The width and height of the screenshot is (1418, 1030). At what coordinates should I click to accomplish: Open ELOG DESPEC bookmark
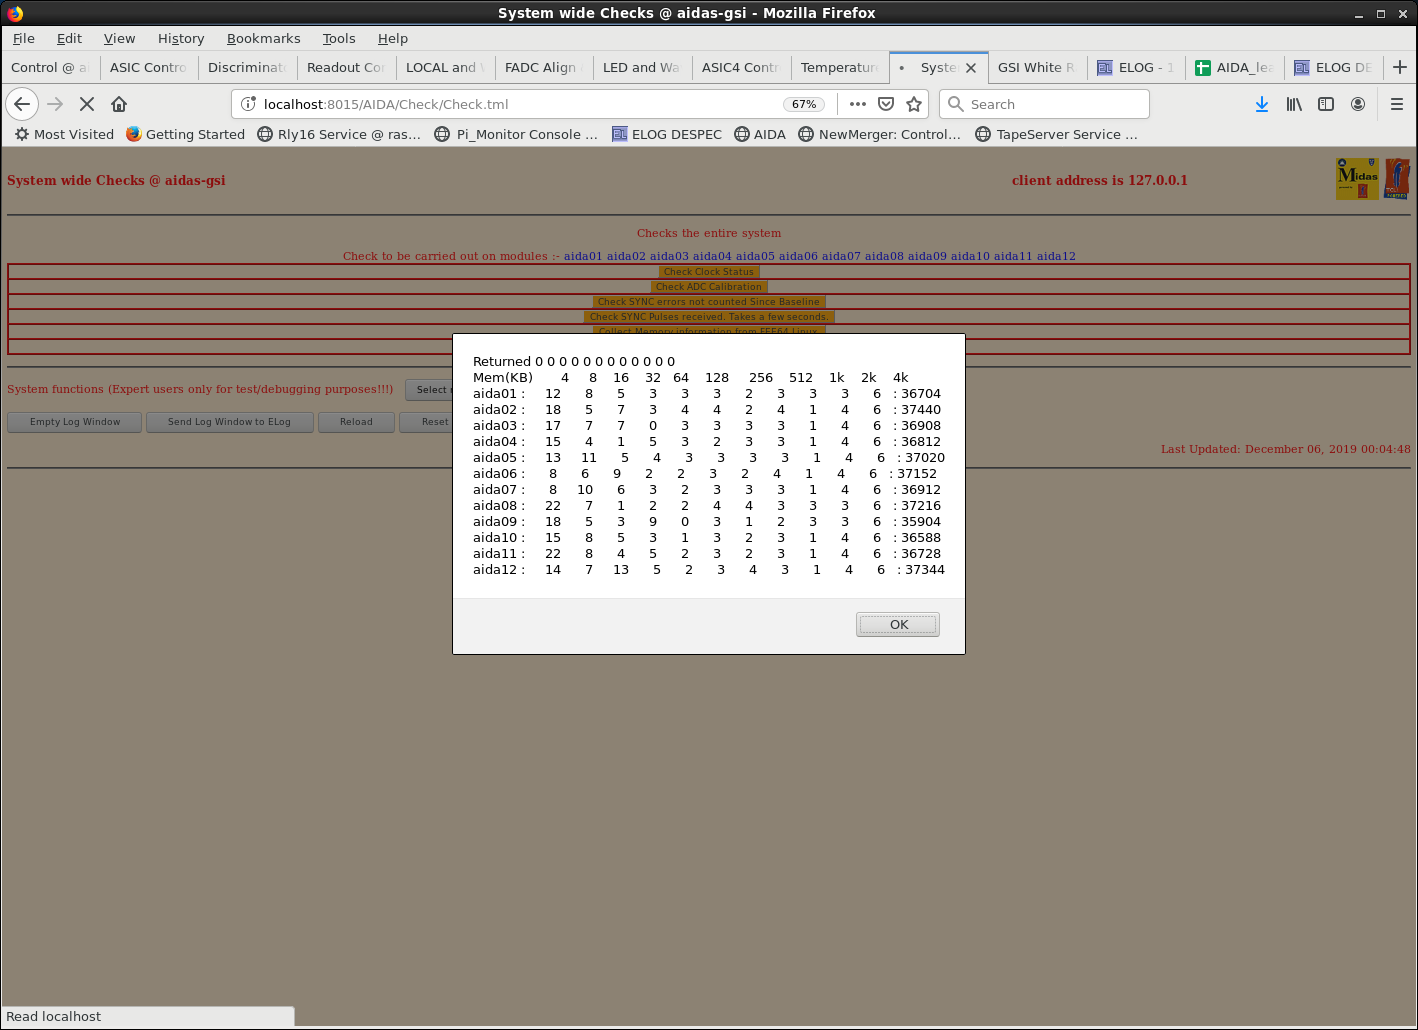click(667, 134)
